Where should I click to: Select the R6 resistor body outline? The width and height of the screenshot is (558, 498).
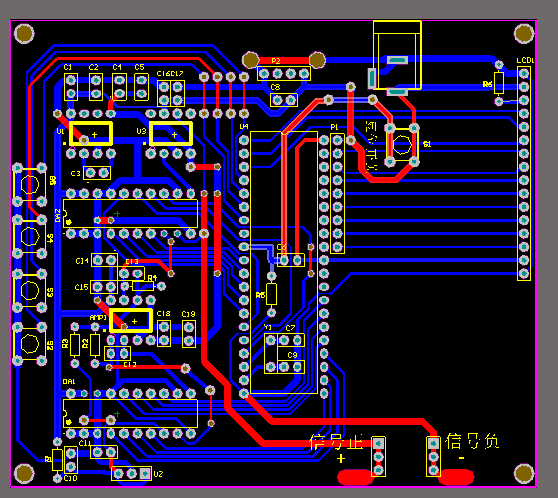[499, 83]
